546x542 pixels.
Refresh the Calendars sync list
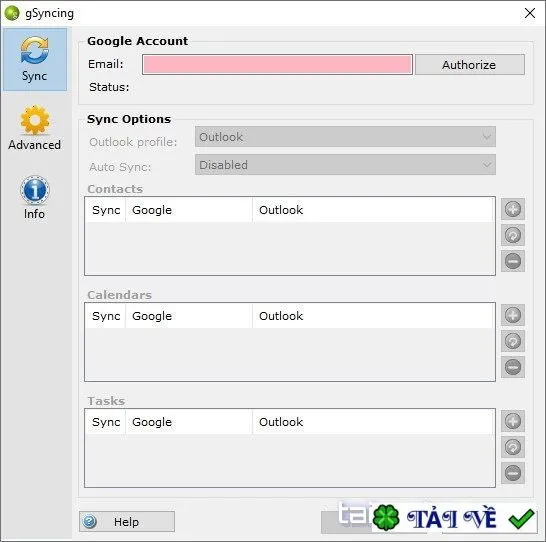[x=513, y=341]
